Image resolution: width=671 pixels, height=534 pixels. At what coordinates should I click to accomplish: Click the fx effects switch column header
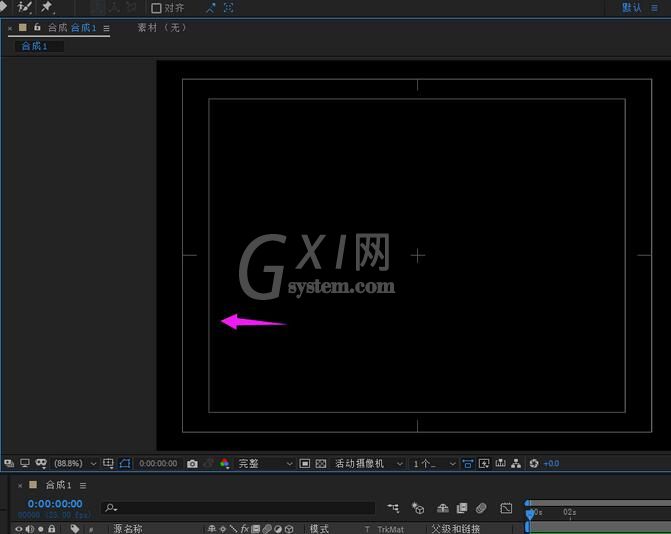[245, 529]
